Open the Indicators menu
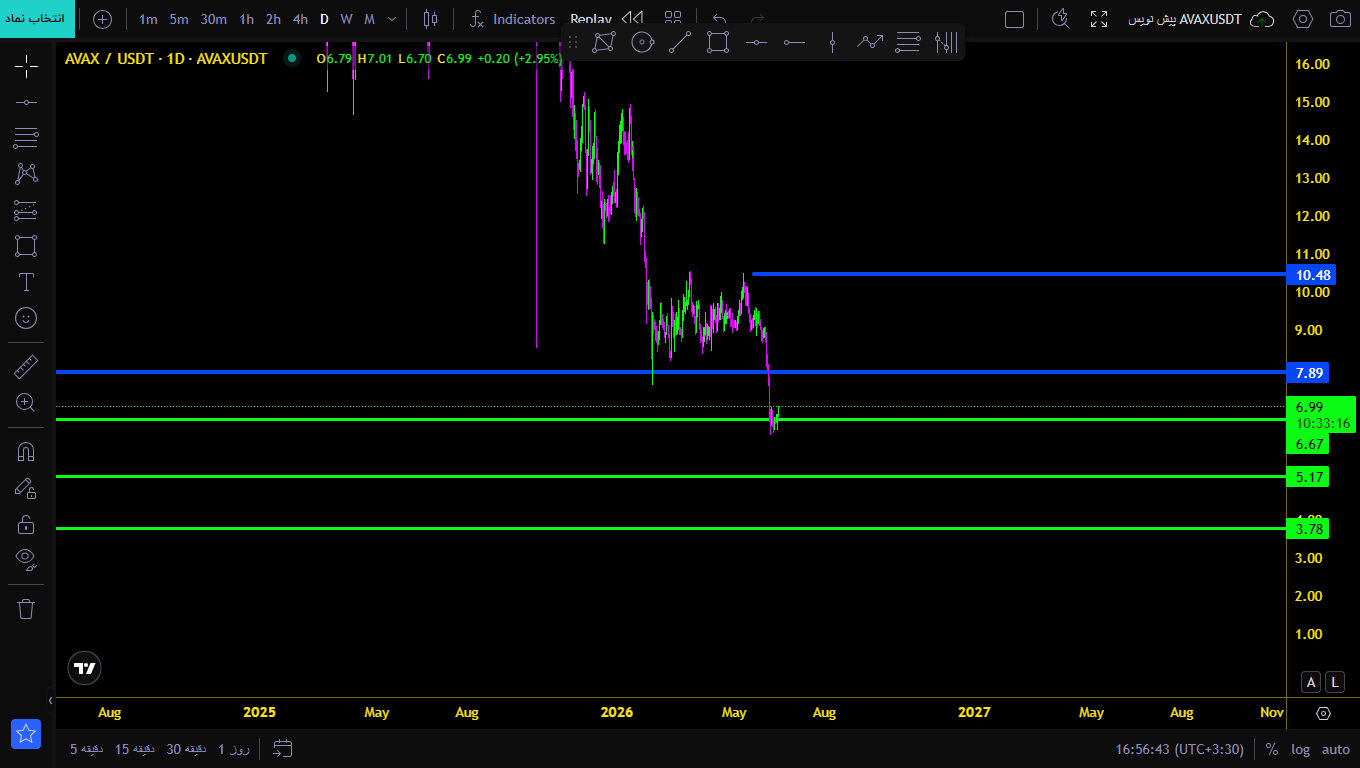The width and height of the screenshot is (1360, 768). pyautogui.click(x=512, y=19)
